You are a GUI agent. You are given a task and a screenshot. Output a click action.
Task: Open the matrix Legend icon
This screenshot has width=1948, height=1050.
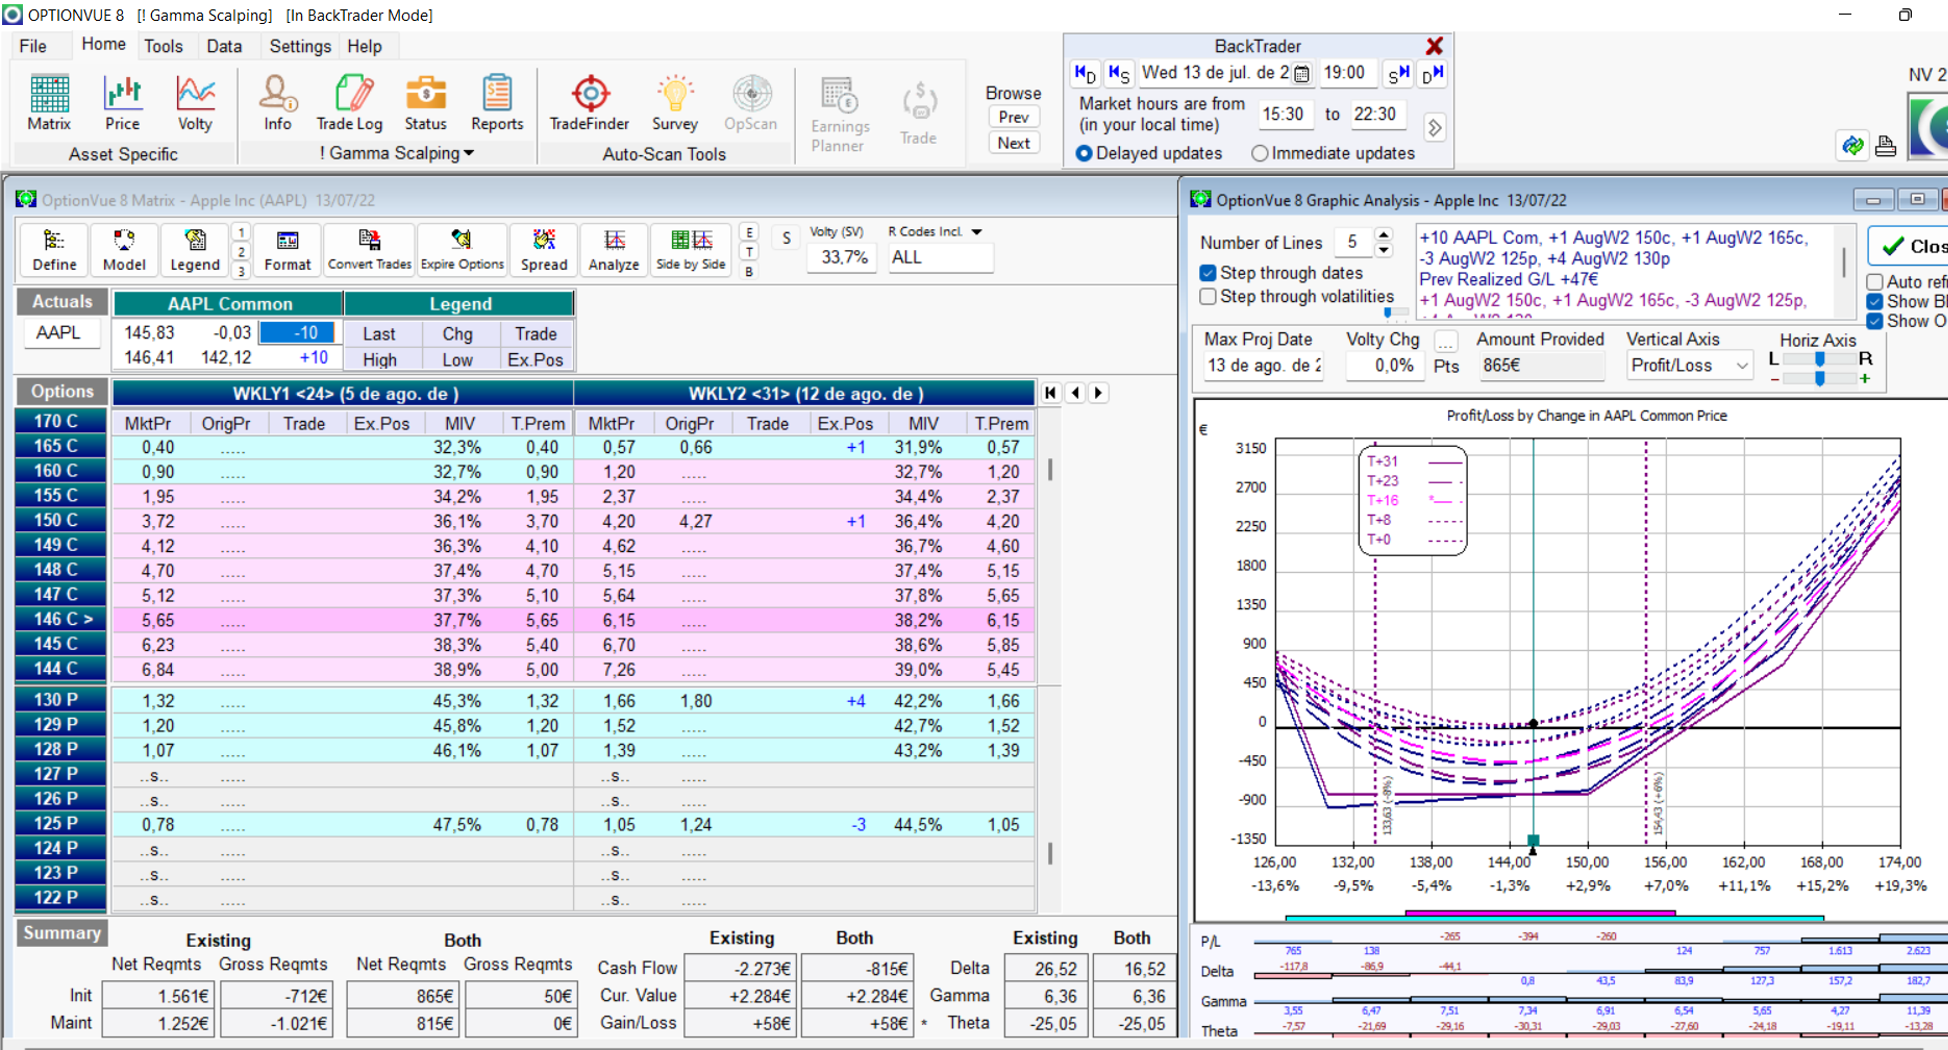tap(194, 249)
